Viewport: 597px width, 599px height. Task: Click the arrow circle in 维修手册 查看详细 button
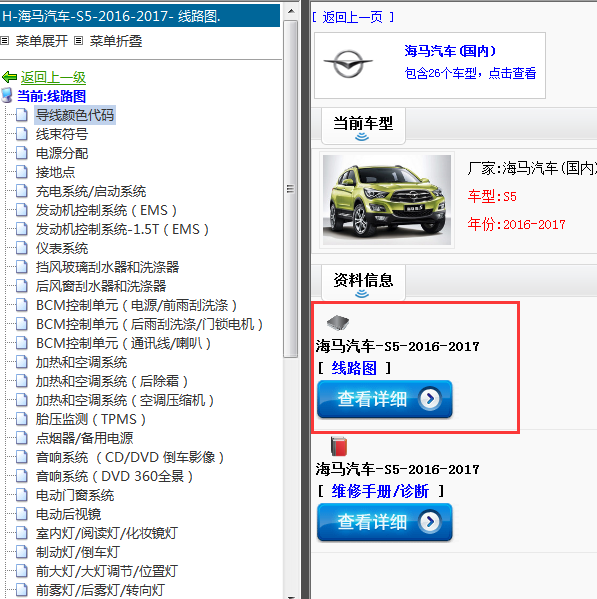click(430, 522)
